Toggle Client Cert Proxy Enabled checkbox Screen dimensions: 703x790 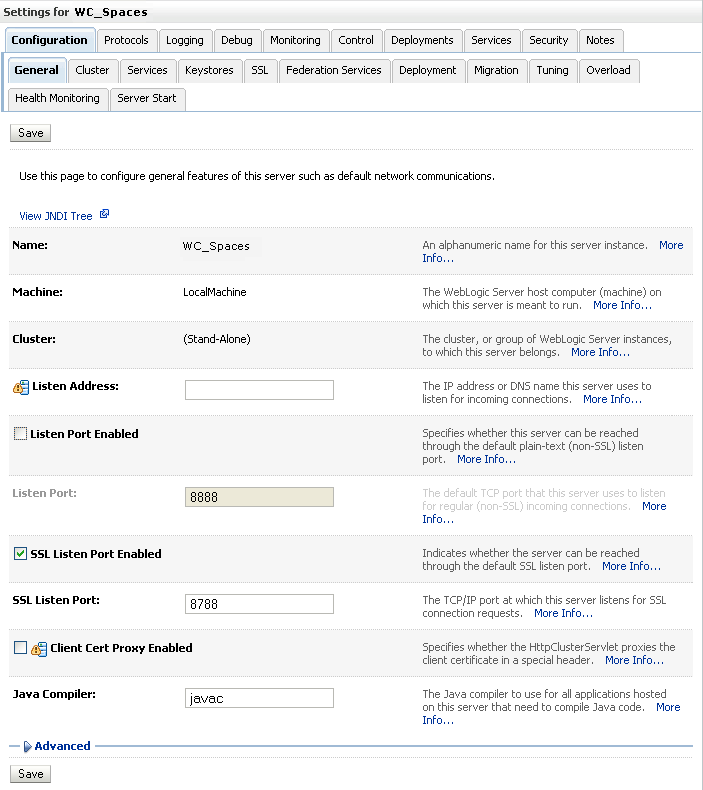point(21,648)
